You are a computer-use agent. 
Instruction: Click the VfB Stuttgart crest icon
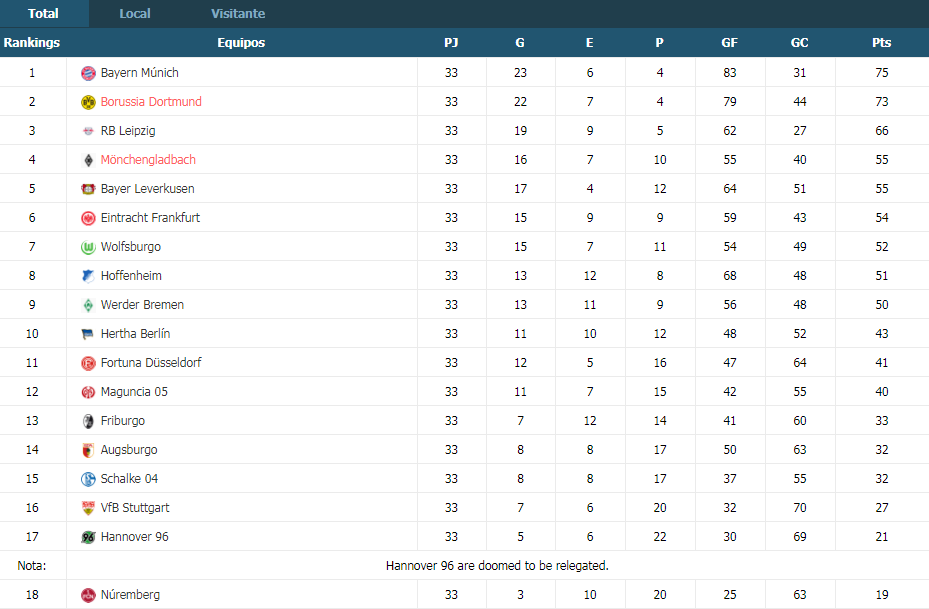(x=88, y=508)
